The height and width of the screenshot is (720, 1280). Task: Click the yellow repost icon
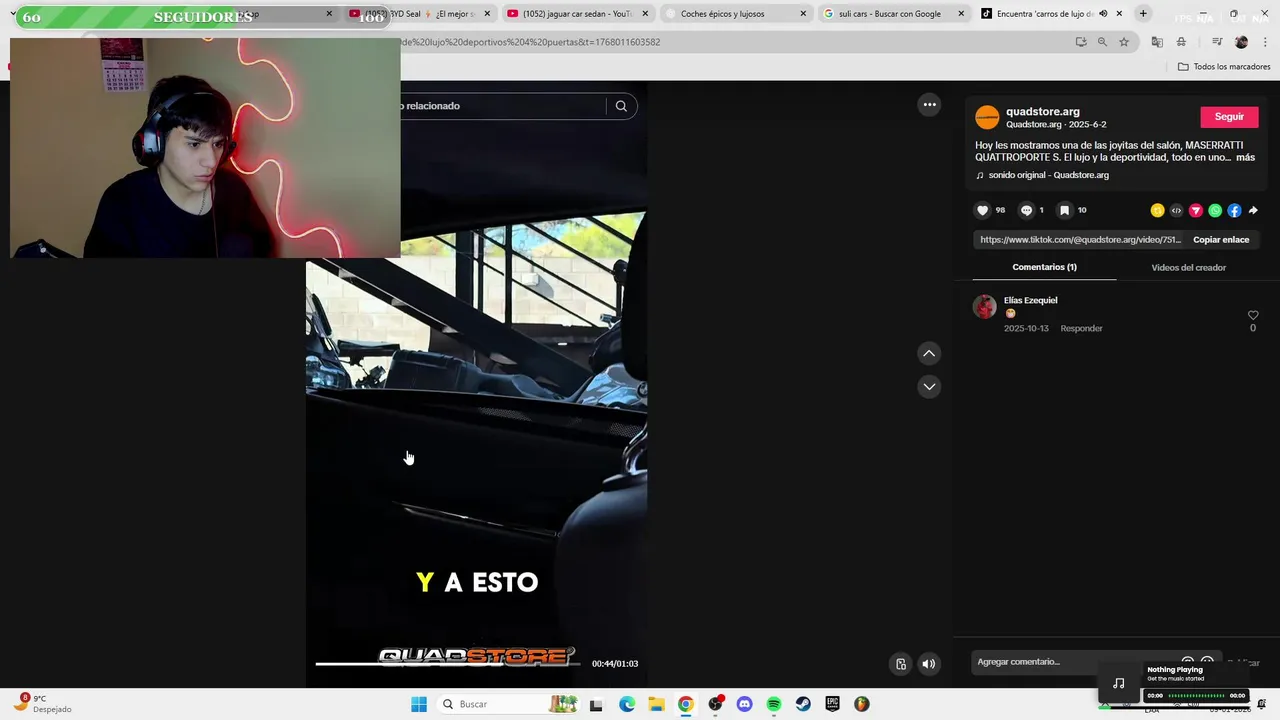click(x=1157, y=210)
